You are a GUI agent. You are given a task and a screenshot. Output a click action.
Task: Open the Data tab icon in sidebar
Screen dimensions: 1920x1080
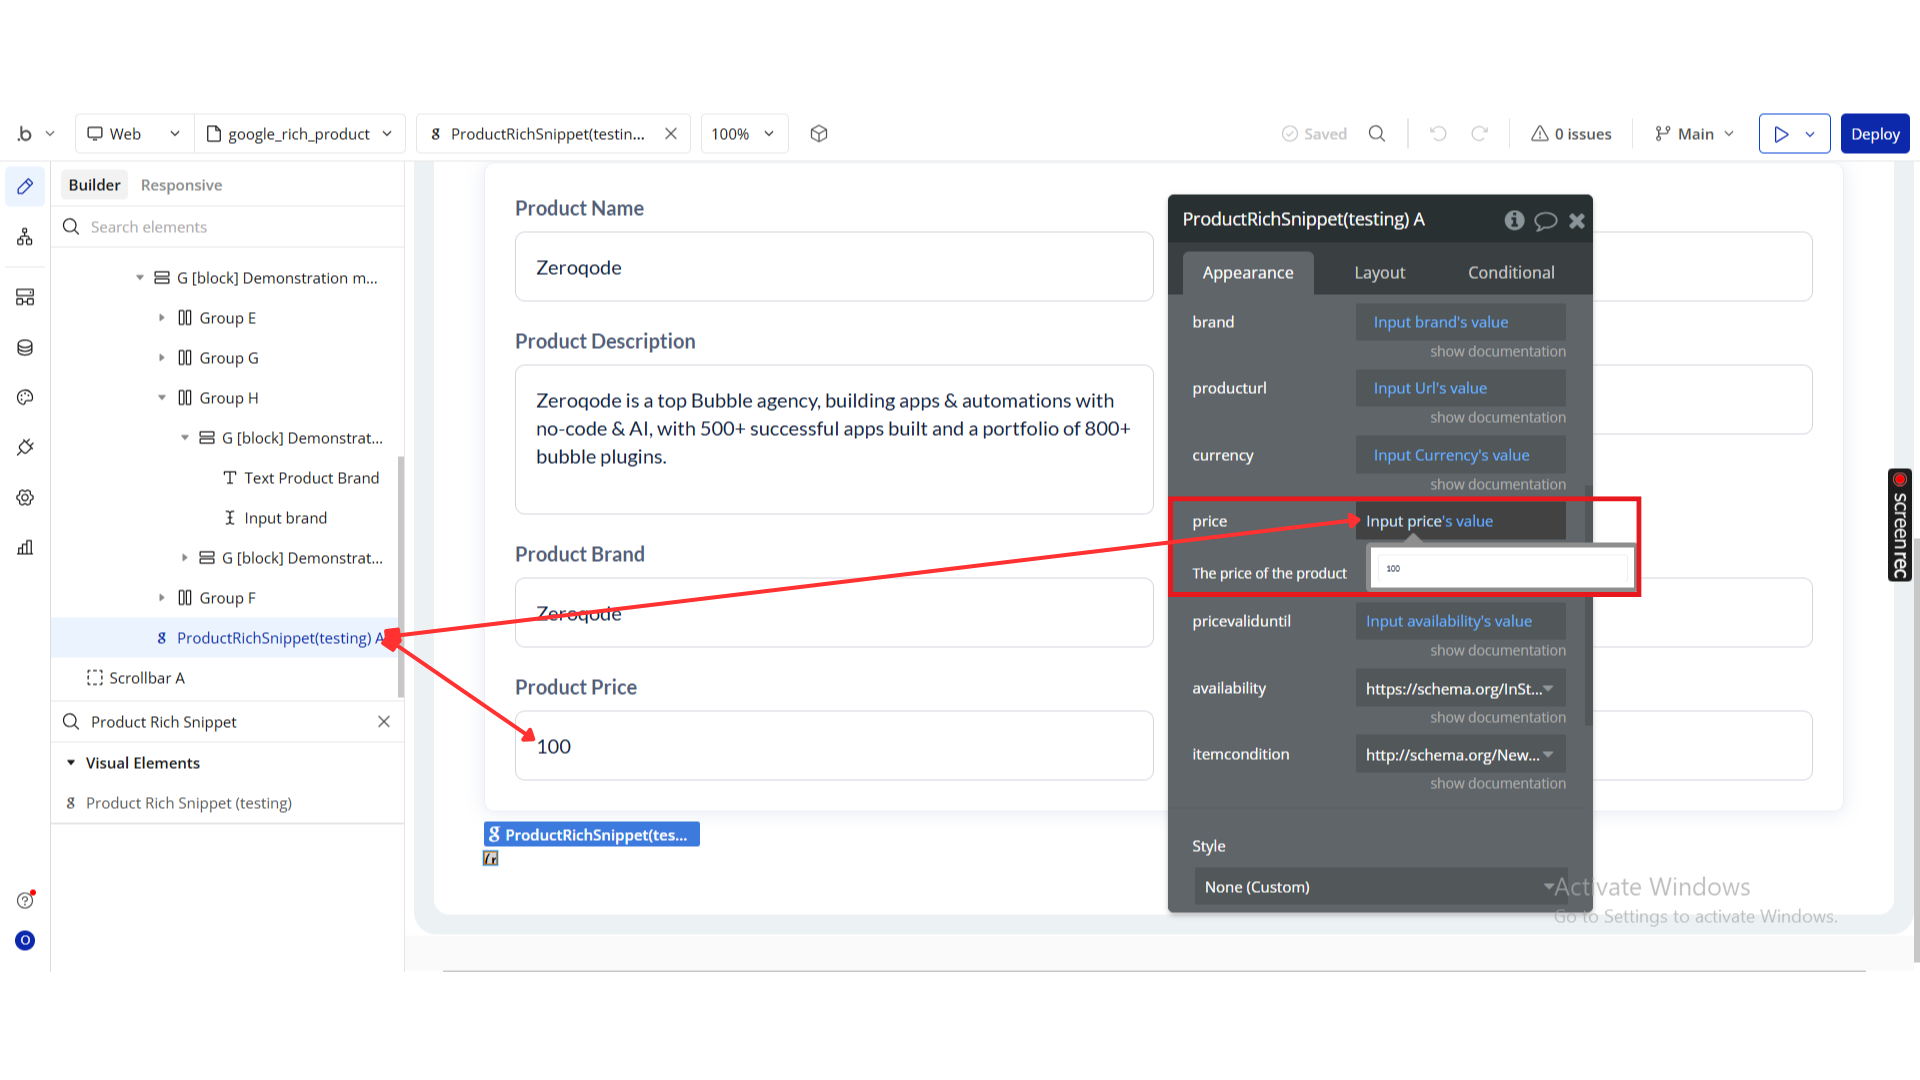pyautogui.click(x=25, y=347)
